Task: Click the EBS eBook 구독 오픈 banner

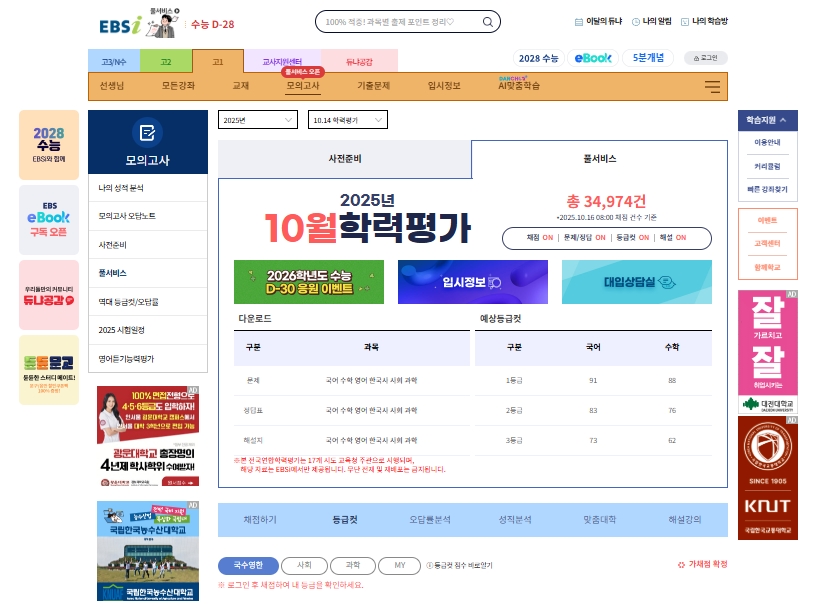Action: (x=49, y=220)
